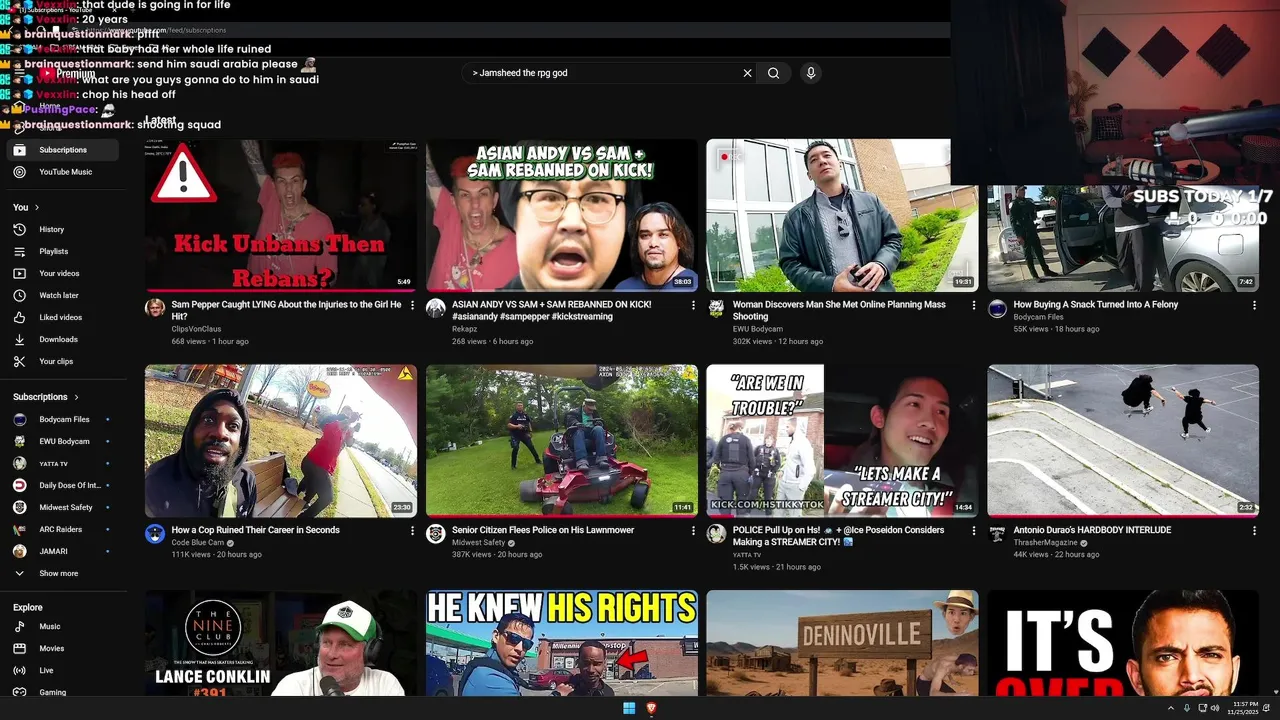Open Subscriptions in the sidebar
Image resolution: width=1280 pixels, height=720 pixels.
coord(62,150)
